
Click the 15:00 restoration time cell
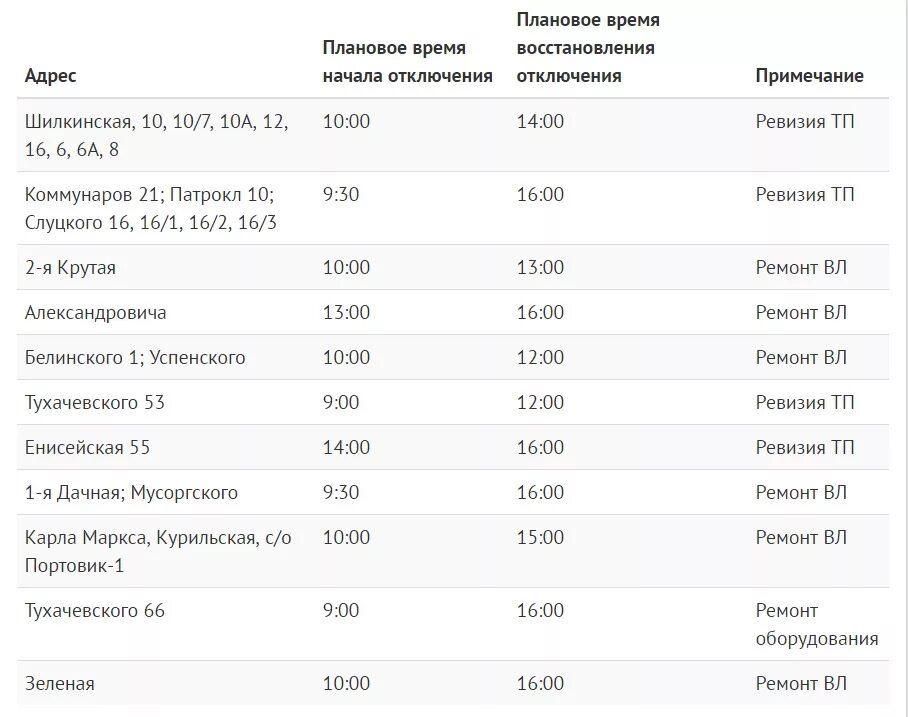(x=540, y=537)
